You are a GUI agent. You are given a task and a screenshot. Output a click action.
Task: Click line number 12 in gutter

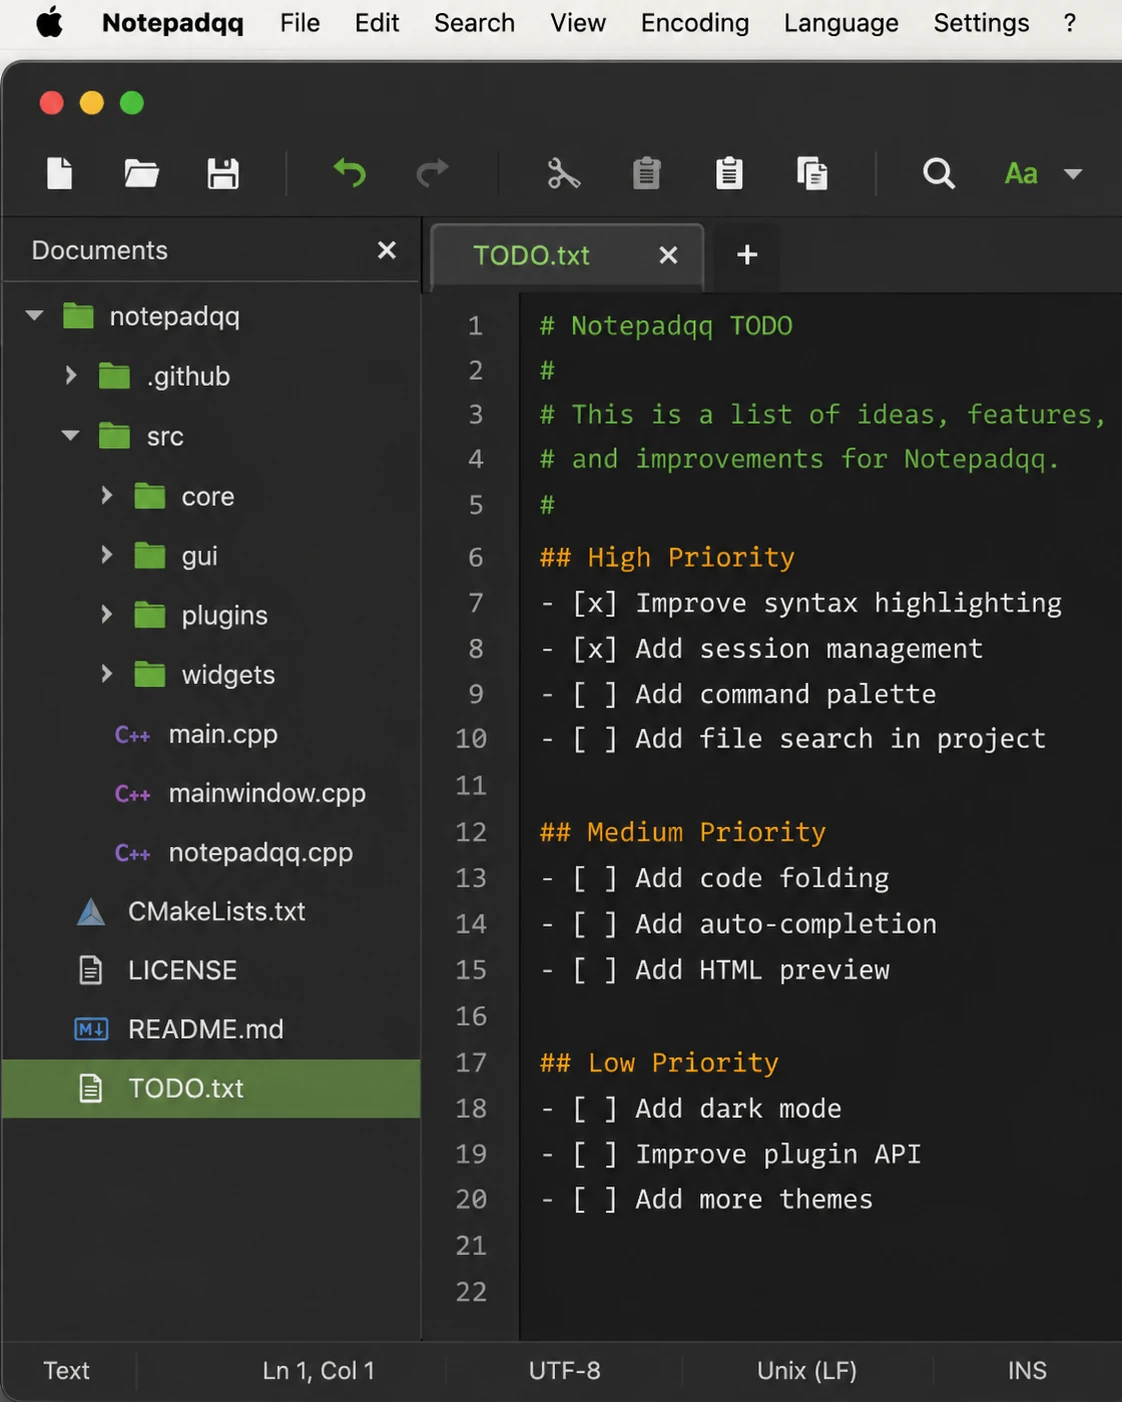pos(471,832)
